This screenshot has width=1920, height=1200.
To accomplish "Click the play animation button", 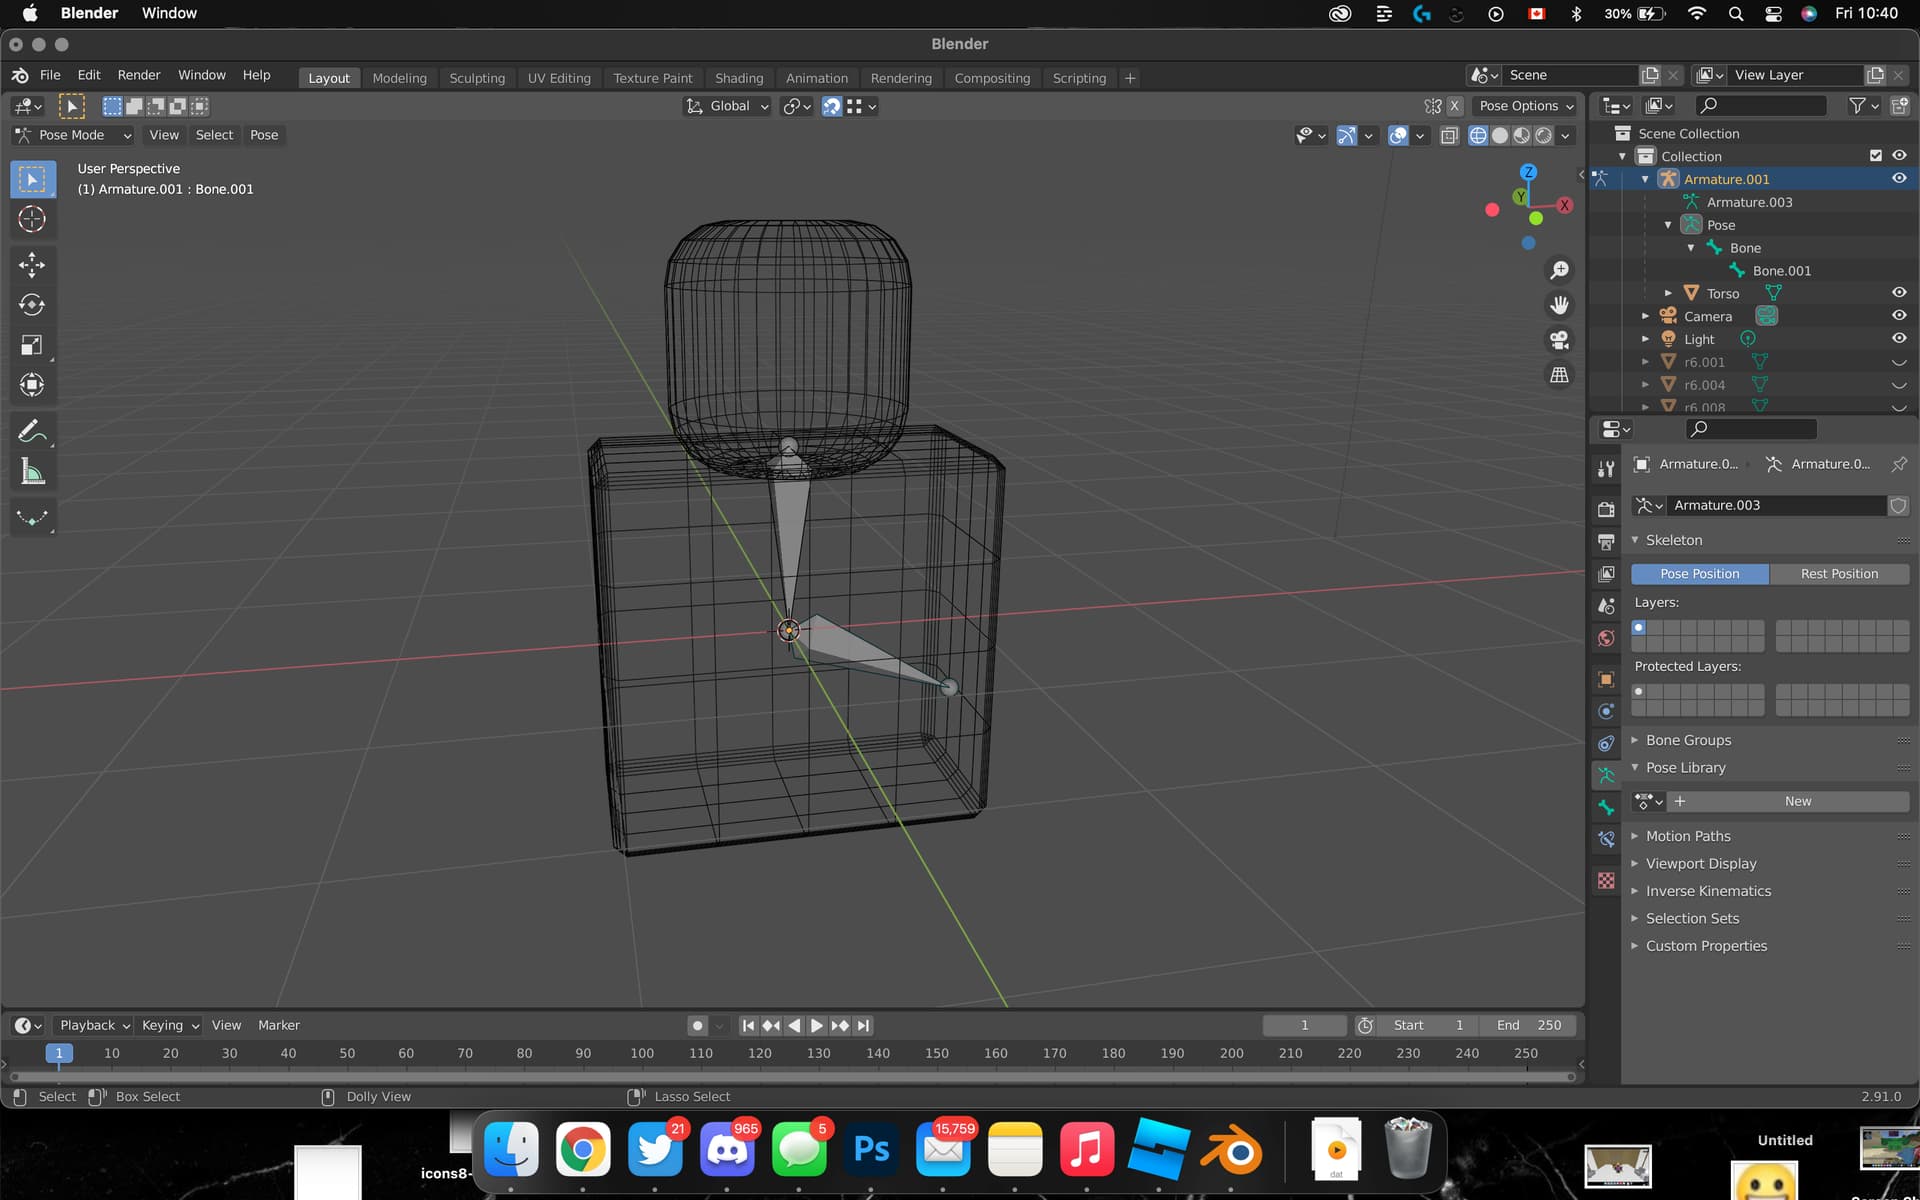I will point(817,1025).
